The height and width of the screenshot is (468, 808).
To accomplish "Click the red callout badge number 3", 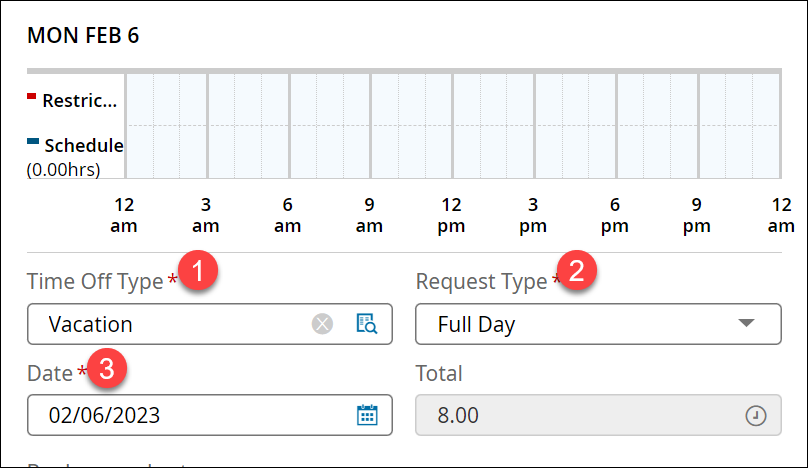I will click(112, 366).
